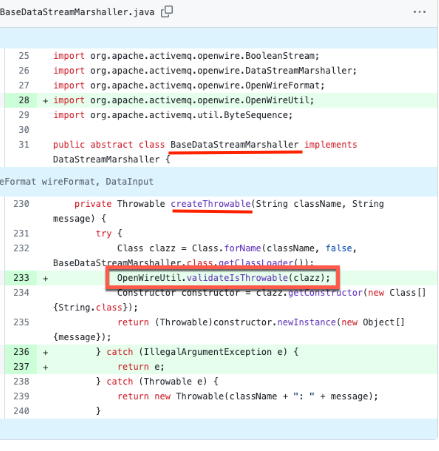Click the DataStreamMarshaller import statement
This screenshot has width=439, height=451.
(x=205, y=71)
